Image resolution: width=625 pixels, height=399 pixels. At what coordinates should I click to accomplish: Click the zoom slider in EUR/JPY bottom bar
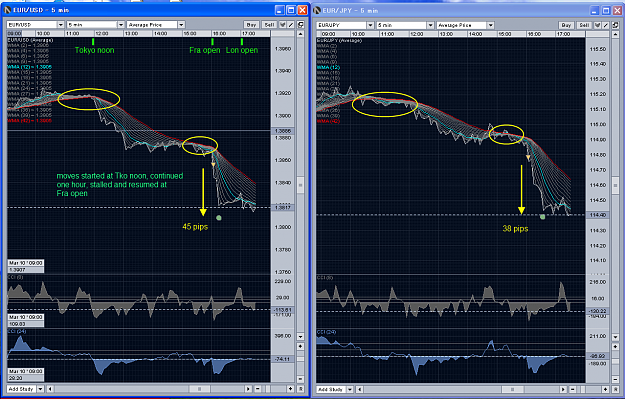click(583, 389)
